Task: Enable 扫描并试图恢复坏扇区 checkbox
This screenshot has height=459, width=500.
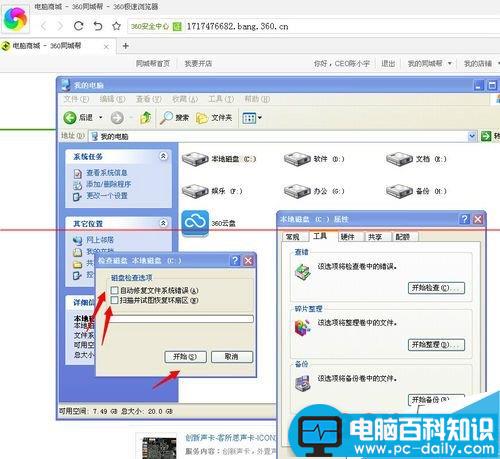Action: point(114,300)
